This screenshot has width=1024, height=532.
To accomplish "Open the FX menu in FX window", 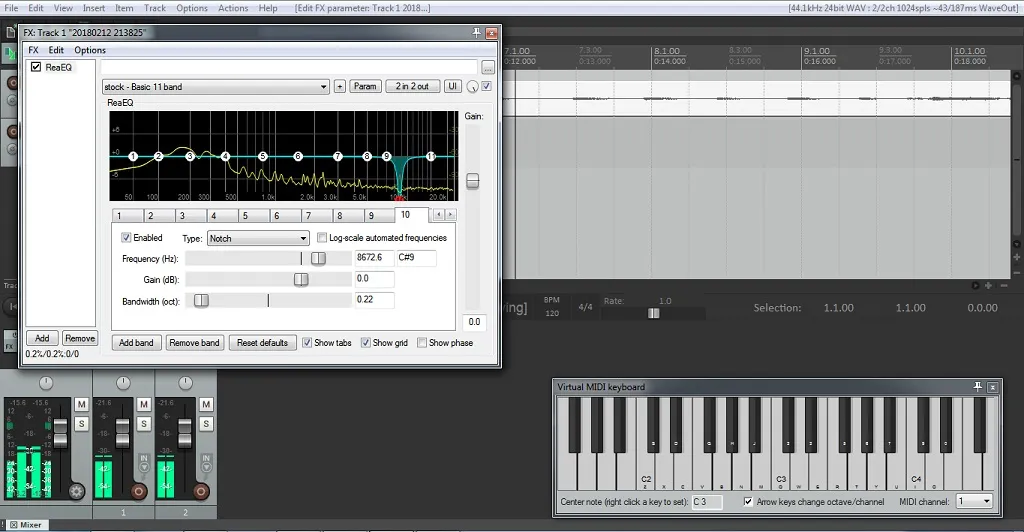I will (x=33, y=50).
